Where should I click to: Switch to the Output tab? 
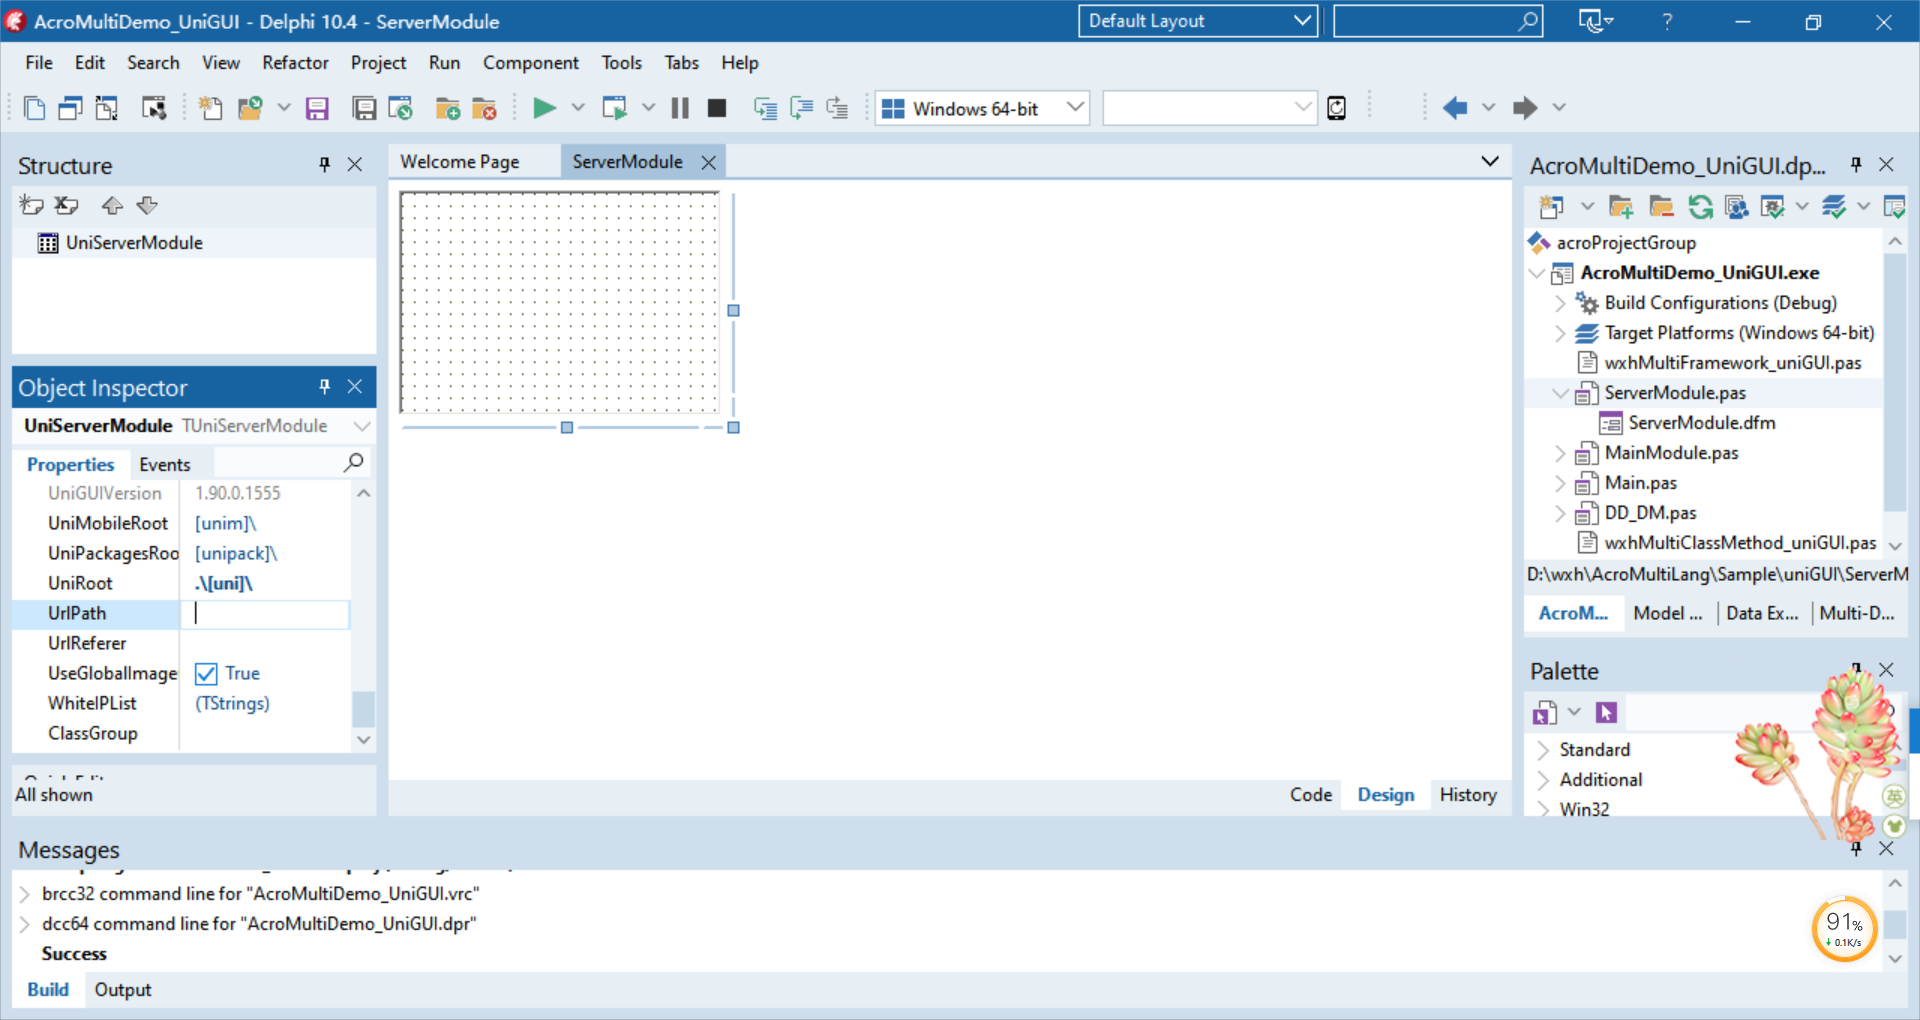pyautogui.click(x=123, y=989)
